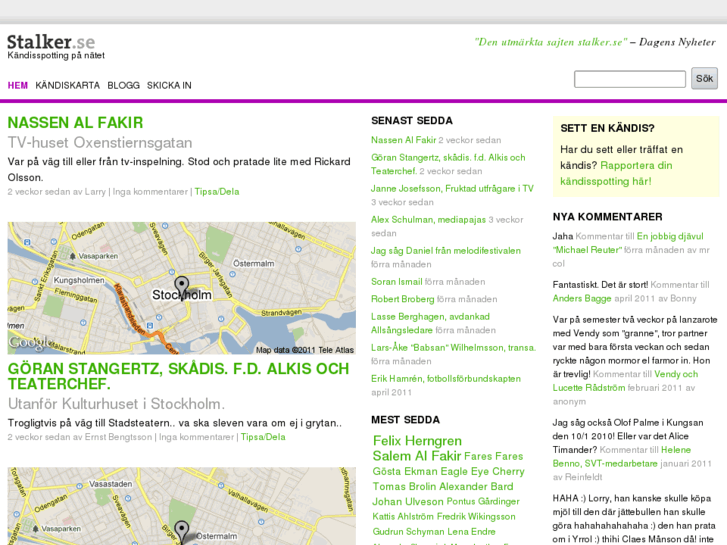Screen dimensions: 727x545
Task: Click the map pin on the Stockholm map
Action: coord(182,287)
